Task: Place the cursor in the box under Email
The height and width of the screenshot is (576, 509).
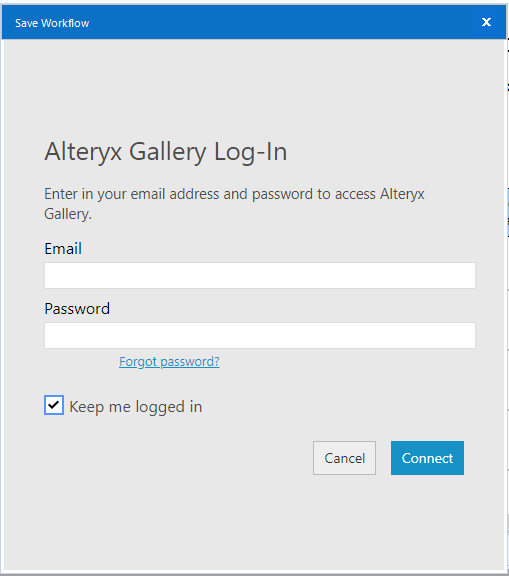Action: pos(260,275)
